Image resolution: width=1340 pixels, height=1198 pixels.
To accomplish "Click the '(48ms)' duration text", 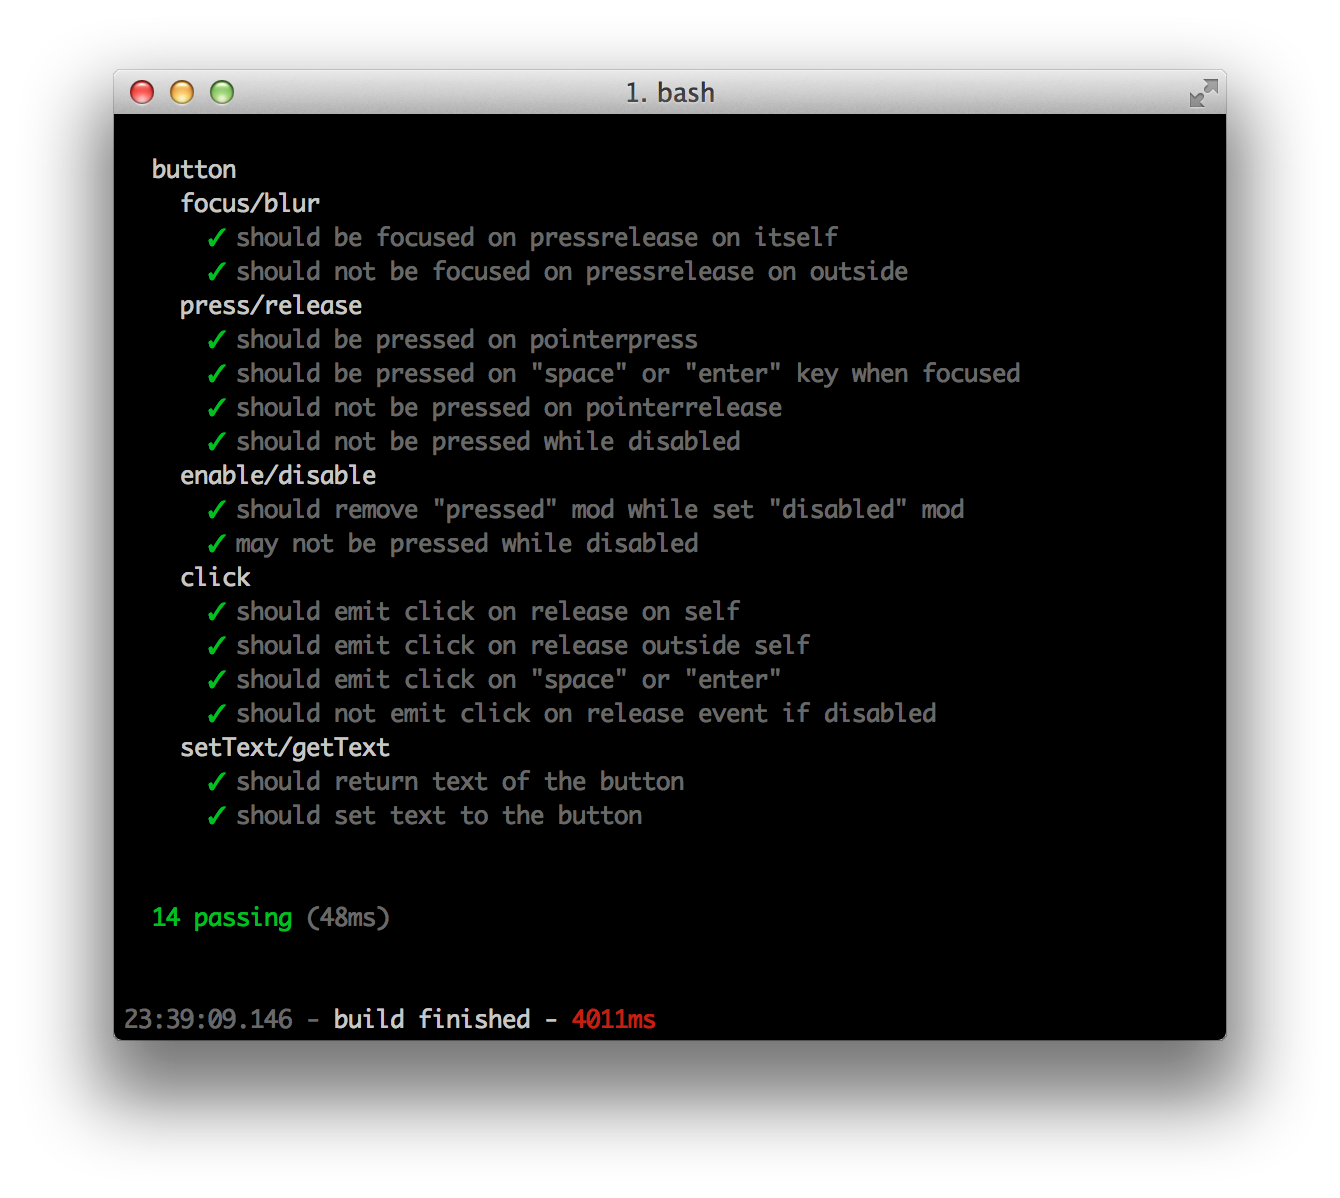I will pos(348,917).
